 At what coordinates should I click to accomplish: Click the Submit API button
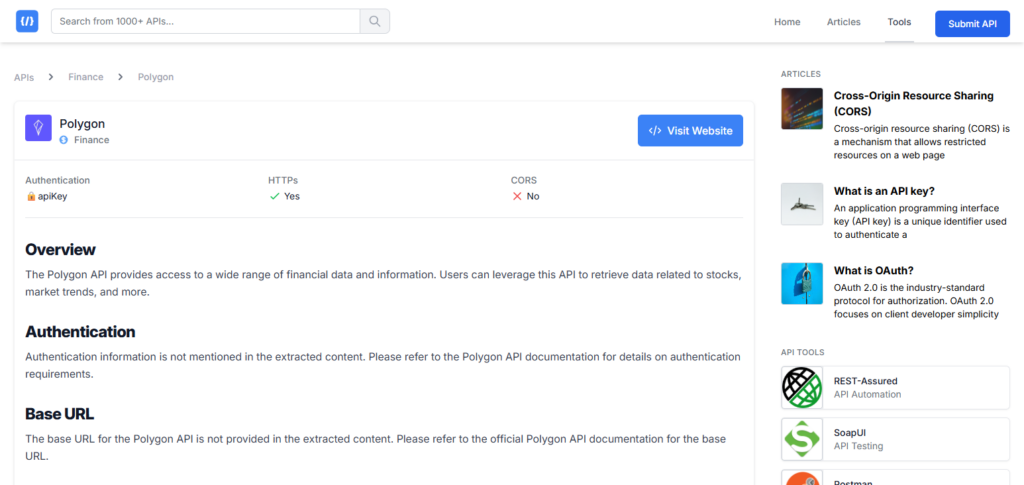972,23
